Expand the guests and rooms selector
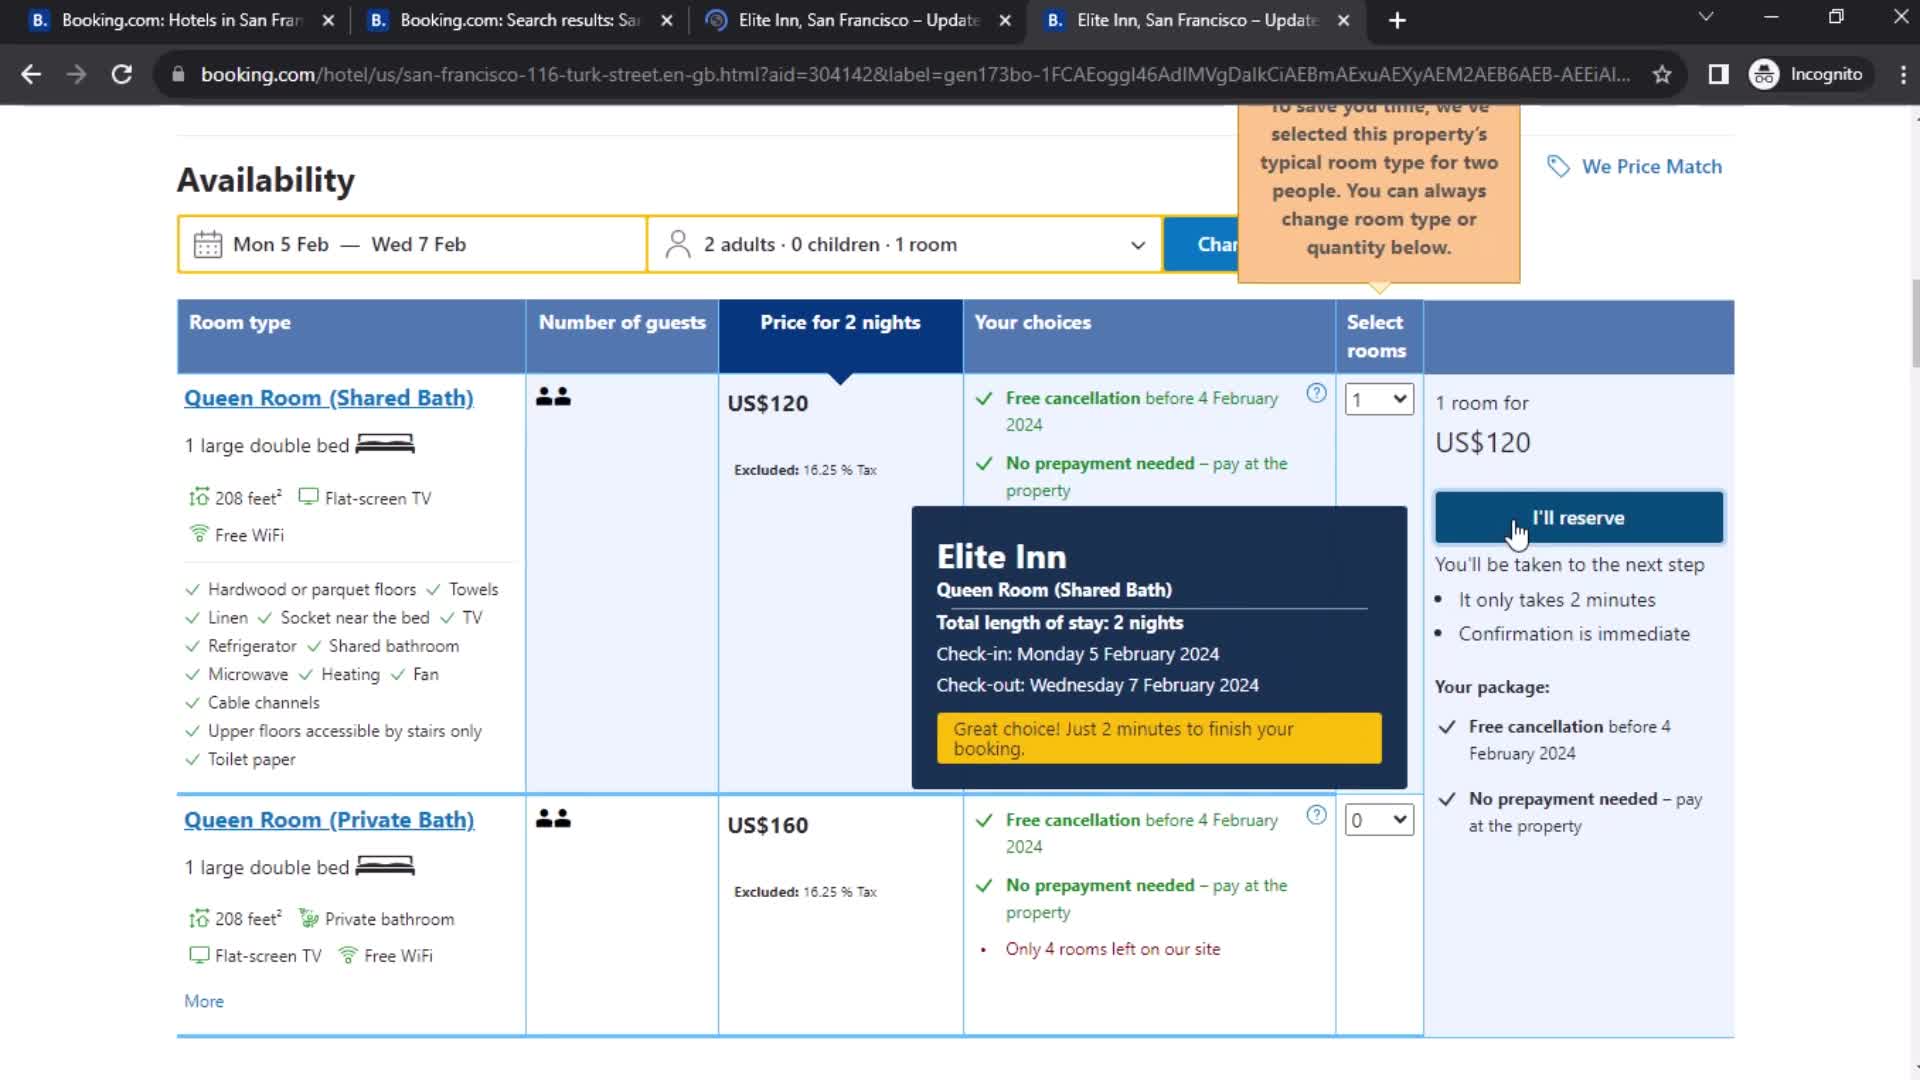 [905, 244]
